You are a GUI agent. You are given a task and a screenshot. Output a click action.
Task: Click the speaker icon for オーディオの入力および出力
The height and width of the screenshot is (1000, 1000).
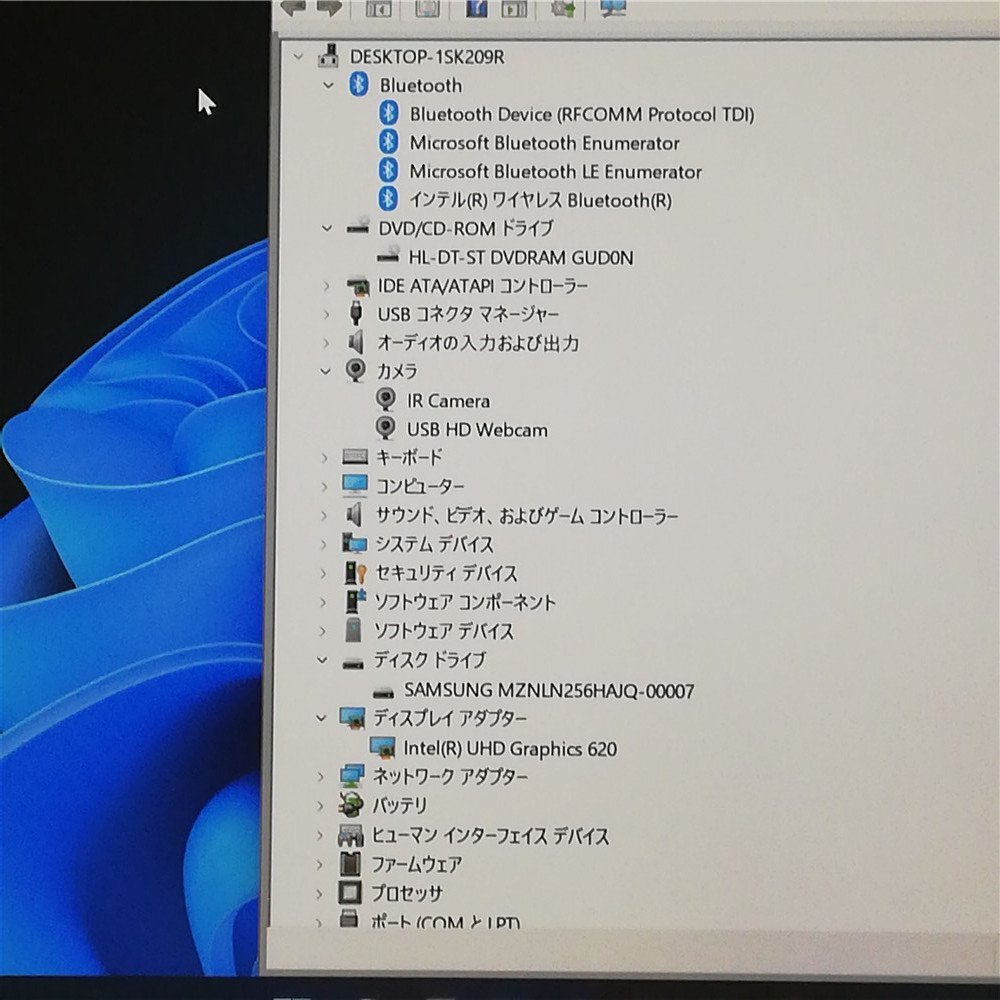356,342
